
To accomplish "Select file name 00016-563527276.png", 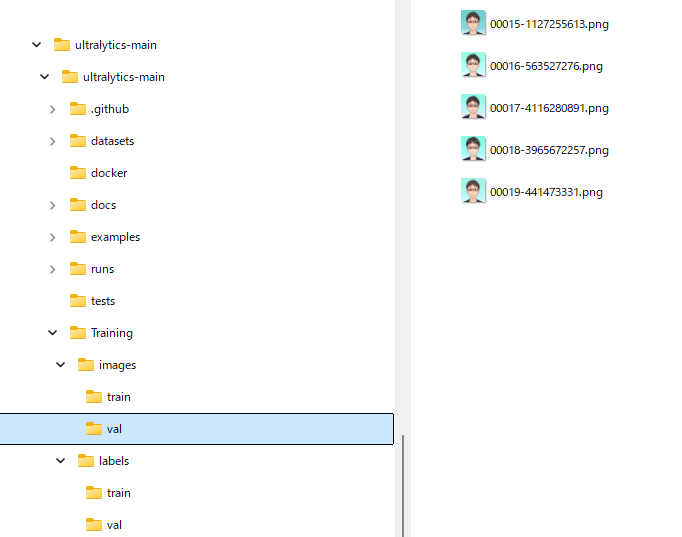I will click(546, 67).
